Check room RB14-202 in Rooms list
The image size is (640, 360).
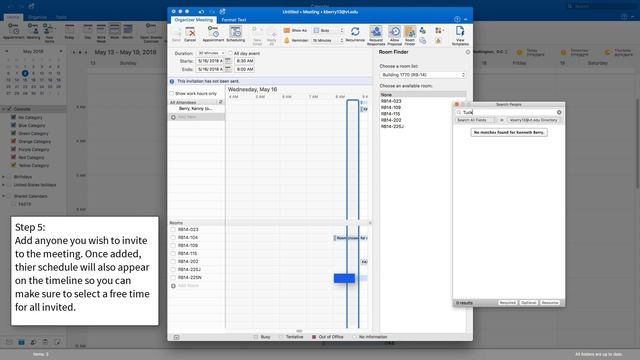pos(173,262)
